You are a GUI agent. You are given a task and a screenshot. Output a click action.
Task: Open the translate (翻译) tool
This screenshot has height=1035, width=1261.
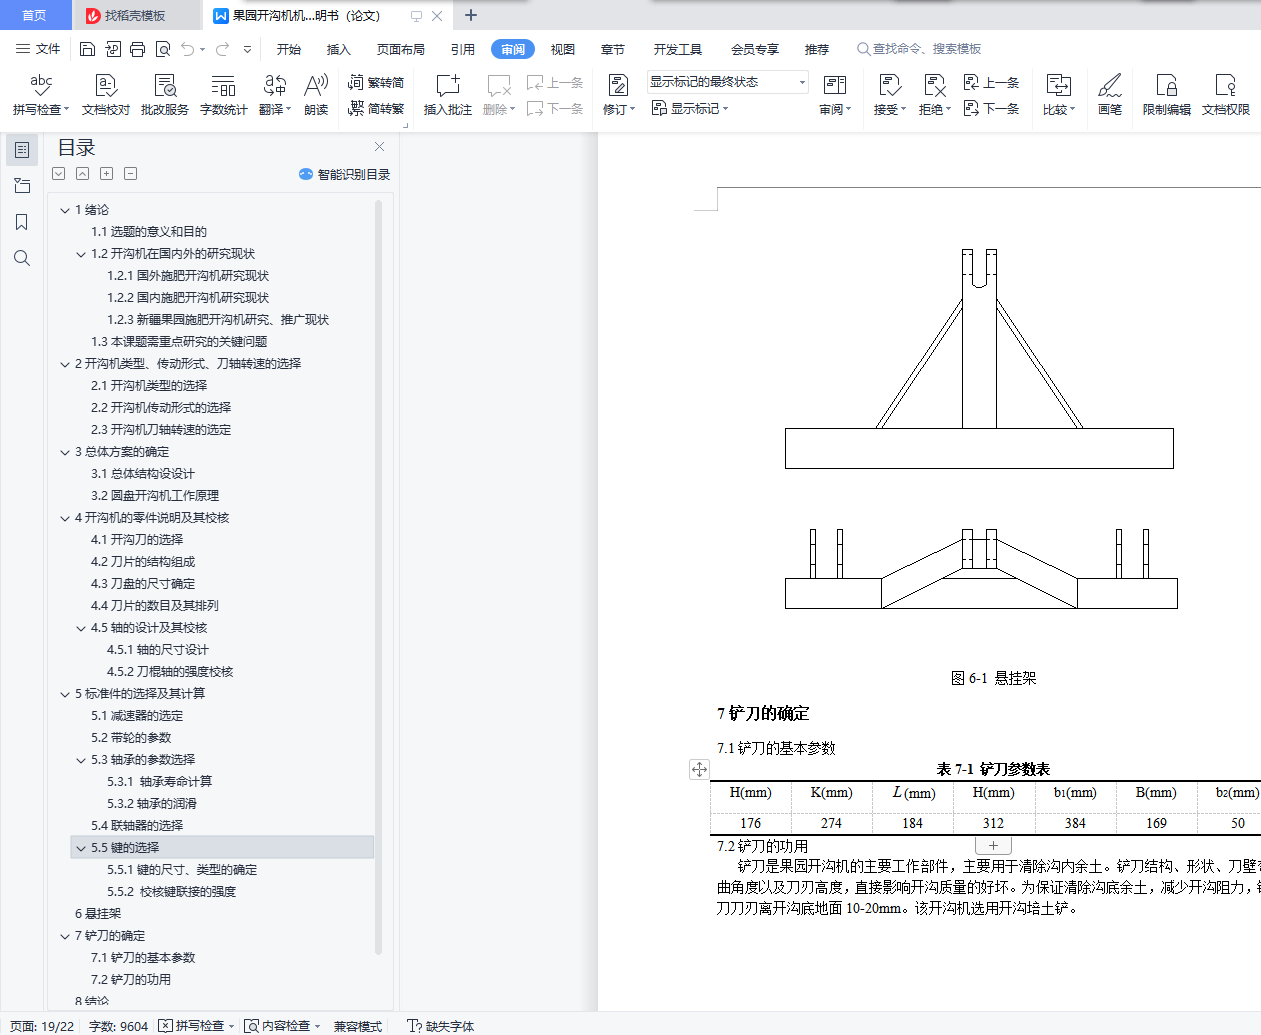coord(275,95)
